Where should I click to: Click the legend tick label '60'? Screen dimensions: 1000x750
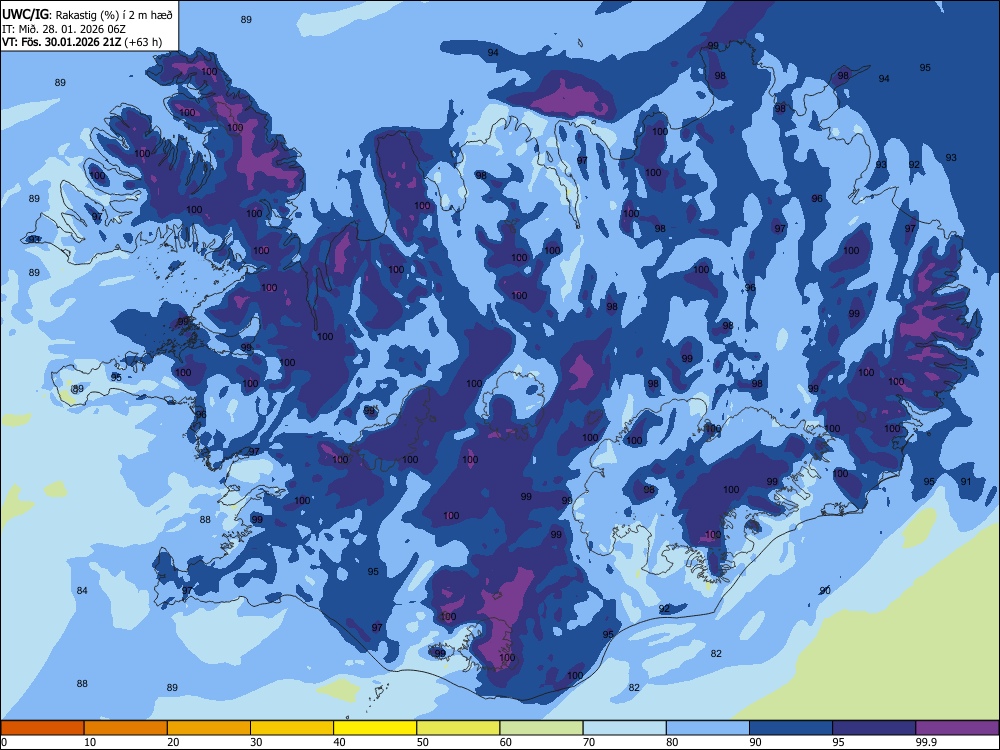[506, 742]
